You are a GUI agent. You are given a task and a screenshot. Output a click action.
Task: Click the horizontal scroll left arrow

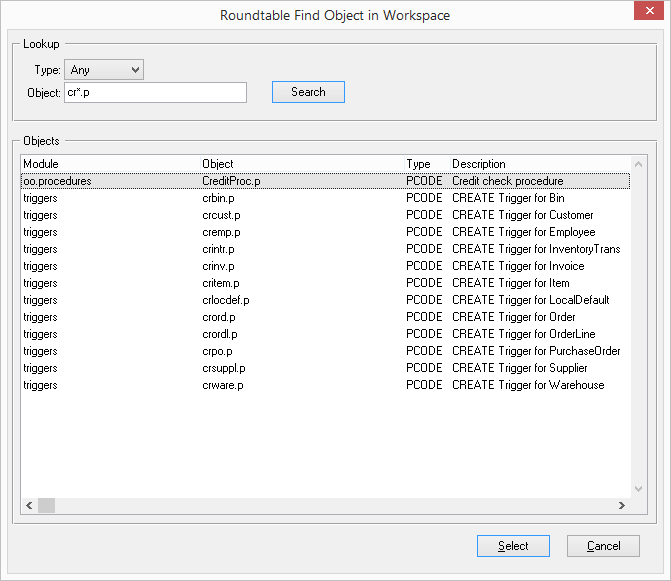pos(29,505)
